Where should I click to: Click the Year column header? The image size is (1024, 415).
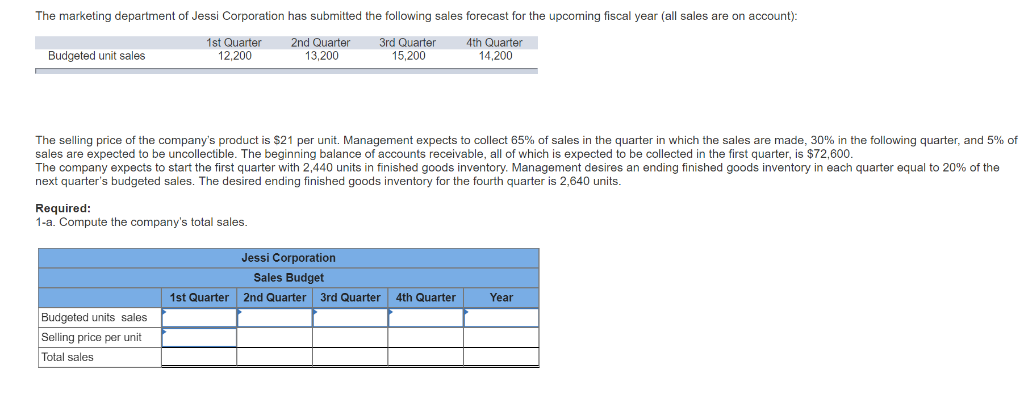tap(502, 297)
